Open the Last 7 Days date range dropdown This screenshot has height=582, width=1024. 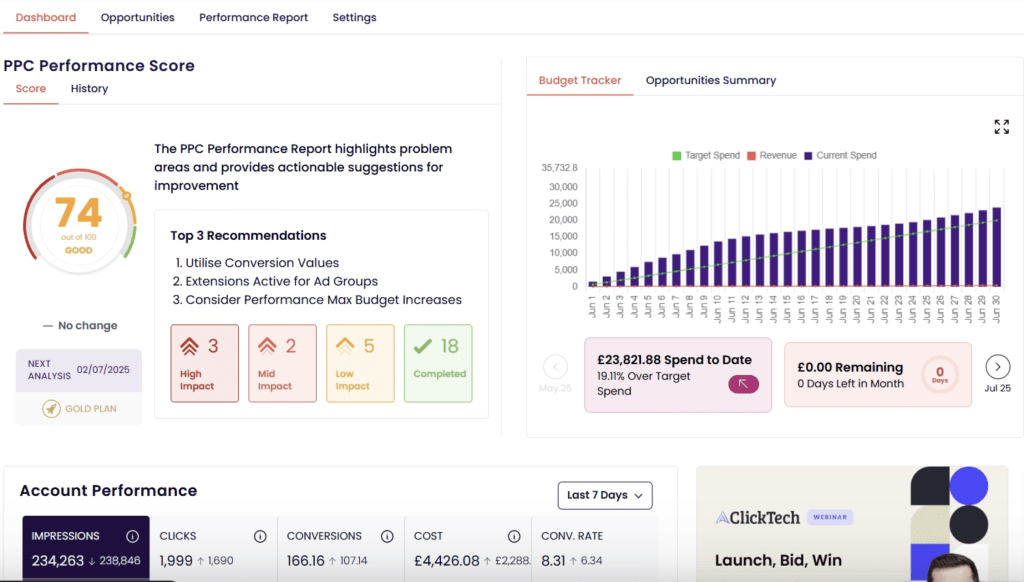tap(605, 495)
